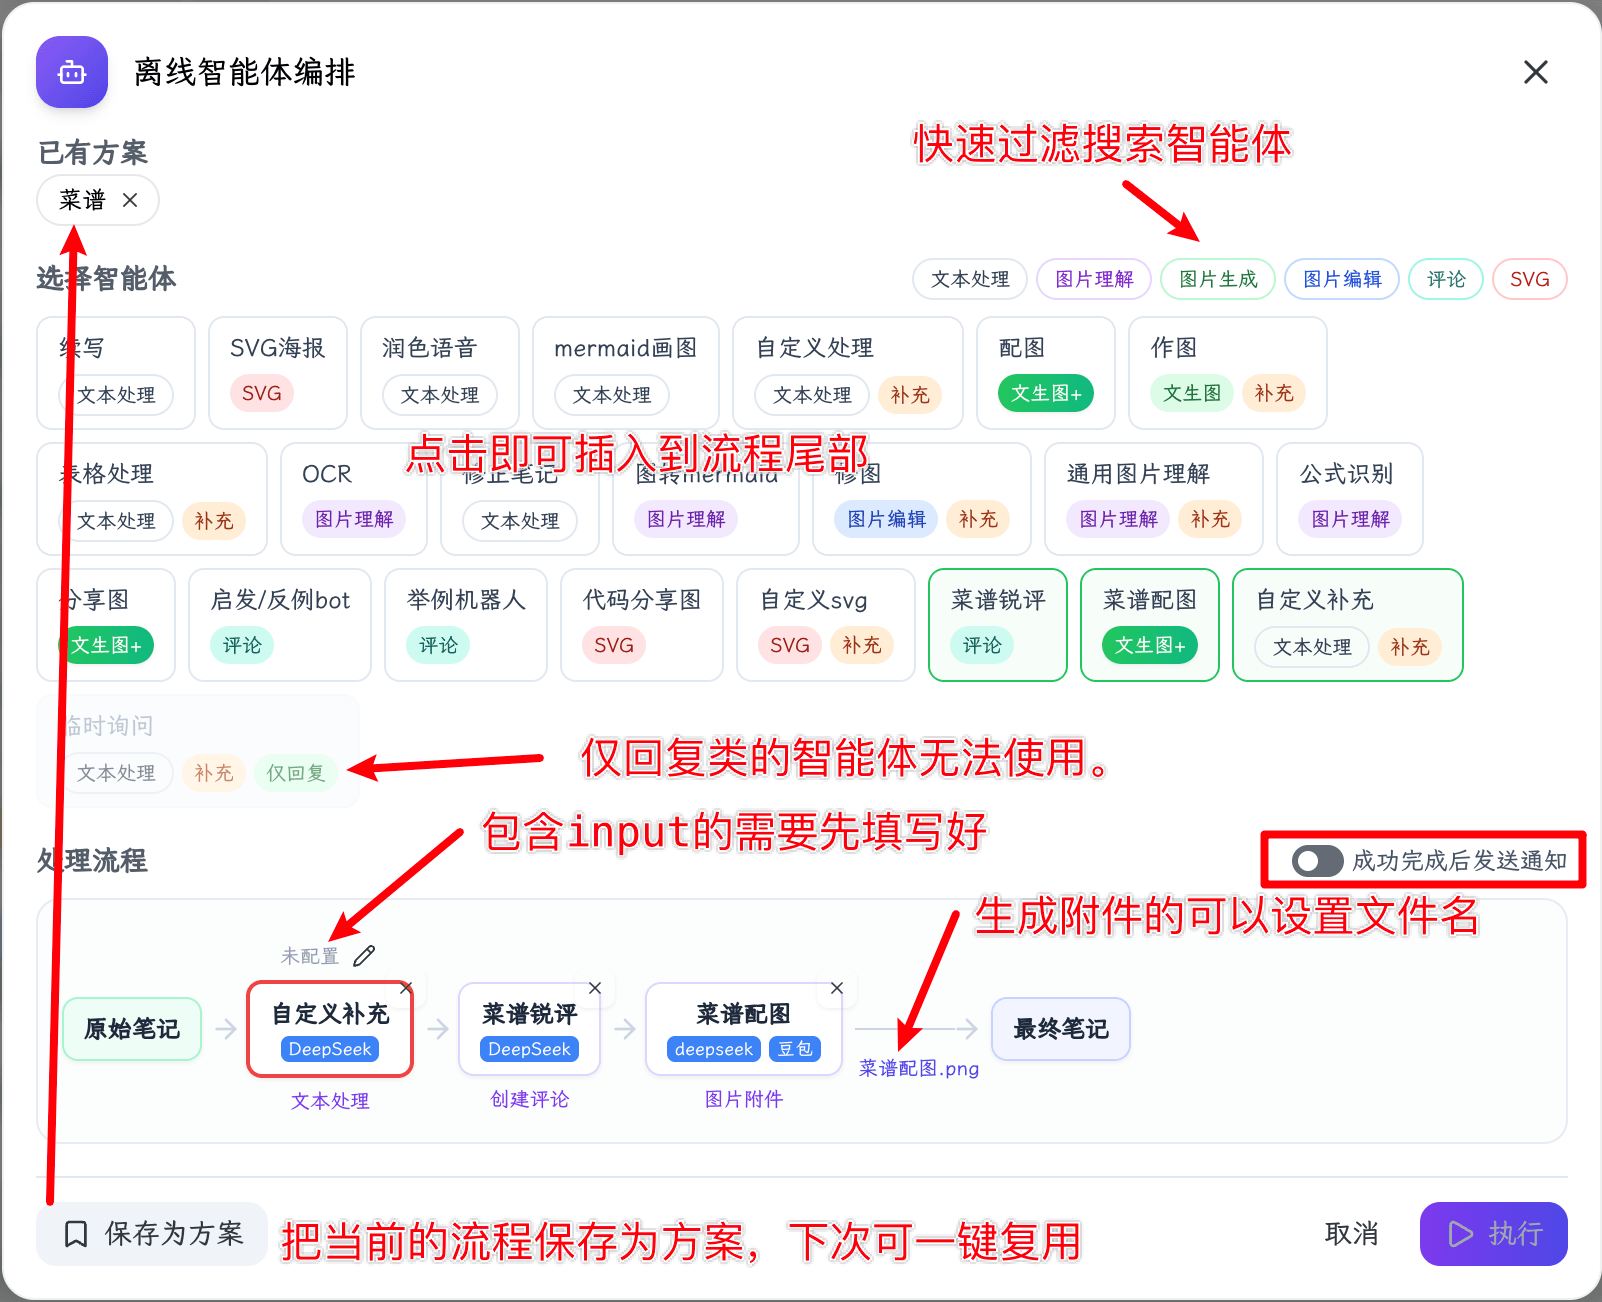Click the robot icon beside 离线智能体编排

click(x=72, y=72)
